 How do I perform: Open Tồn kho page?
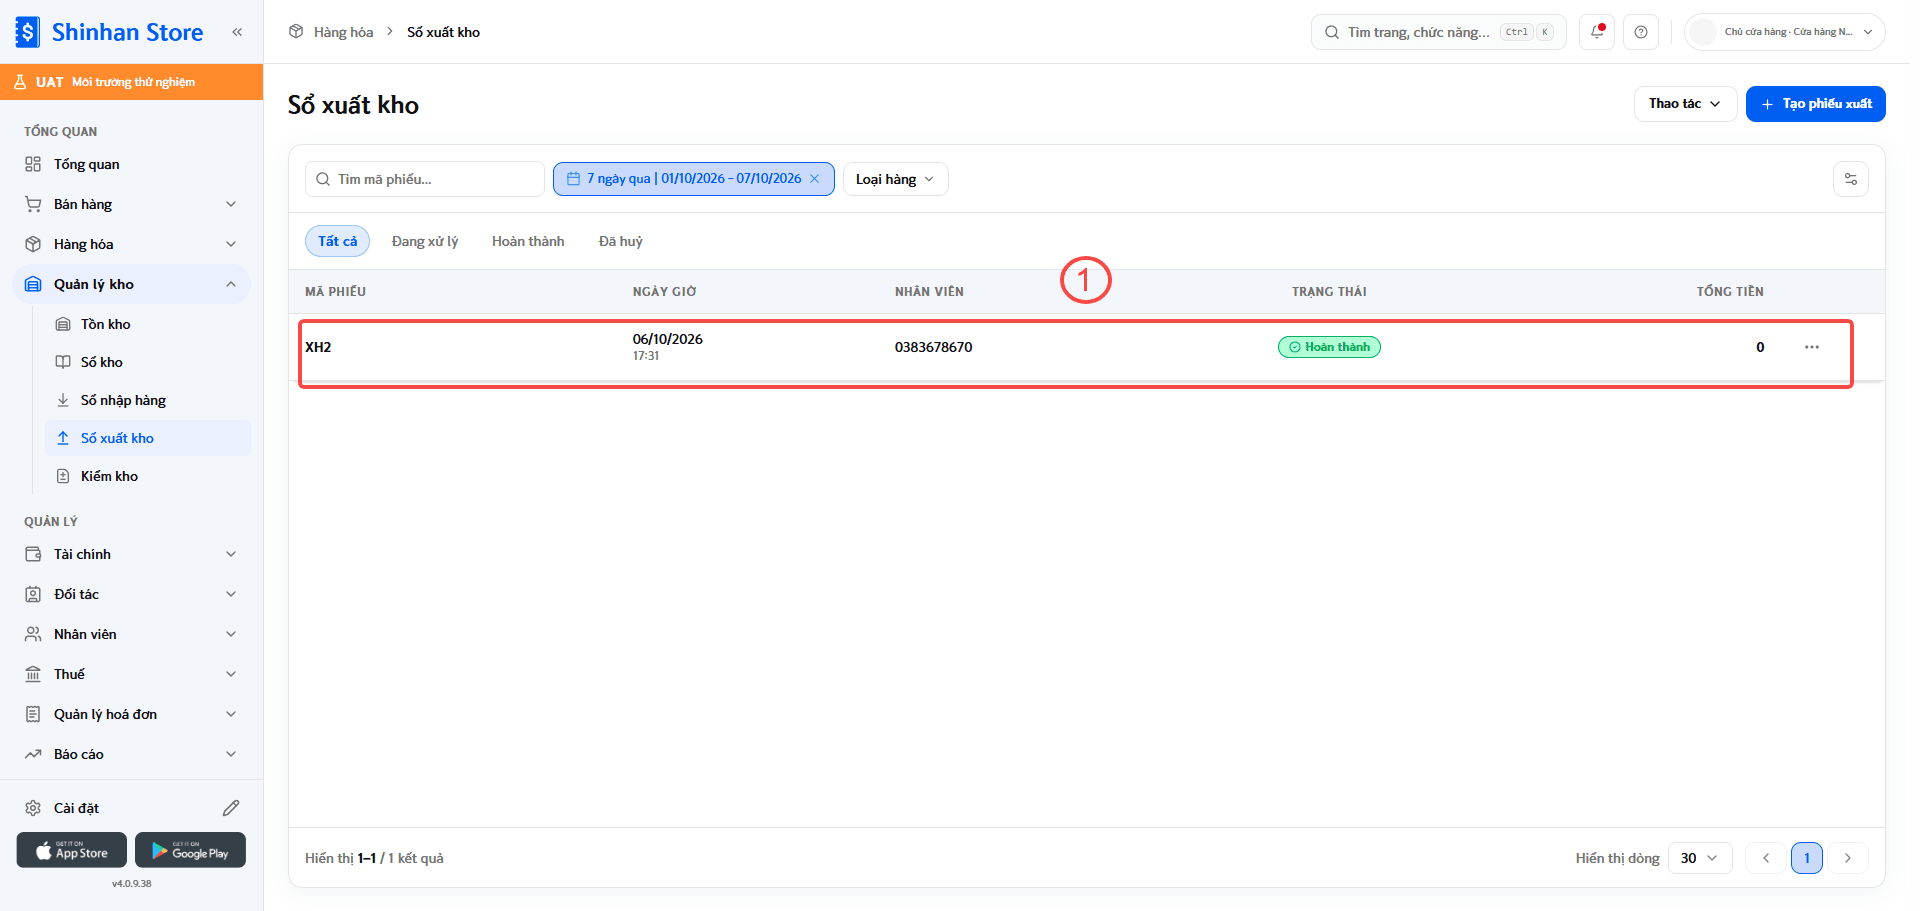[148, 324]
